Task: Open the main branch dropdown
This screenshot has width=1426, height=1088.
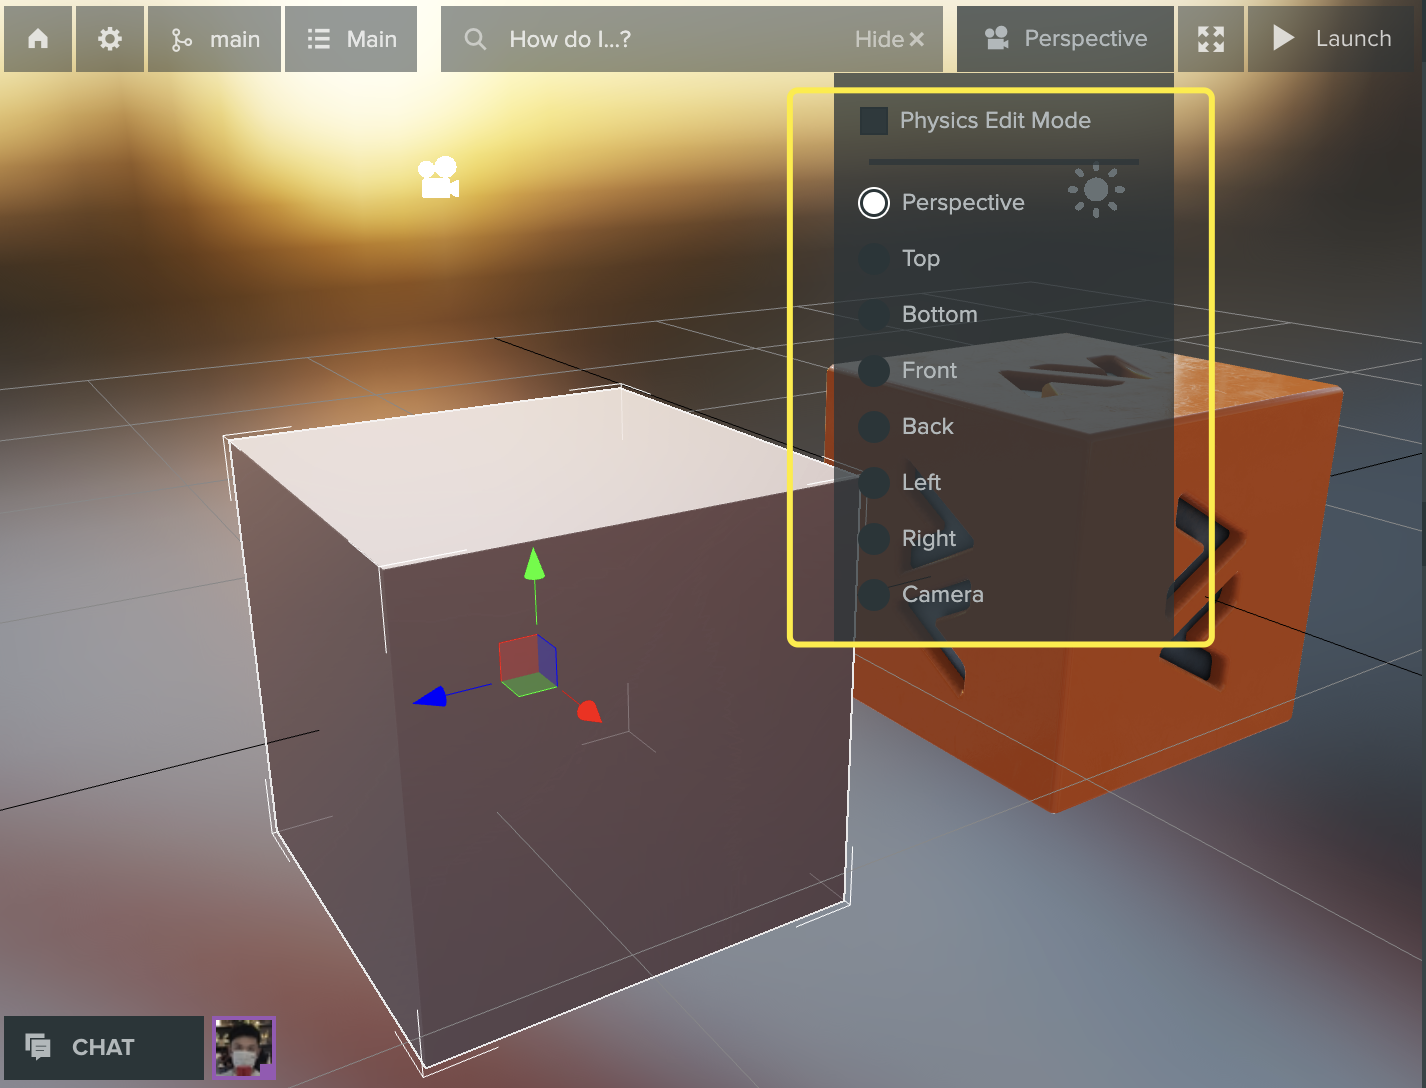Action: point(215,39)
